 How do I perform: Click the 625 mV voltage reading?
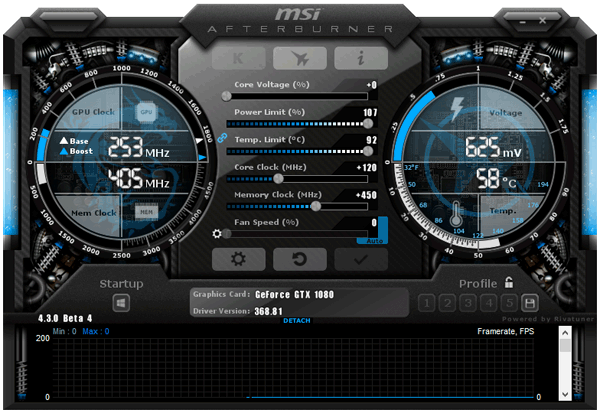point(494,148)
